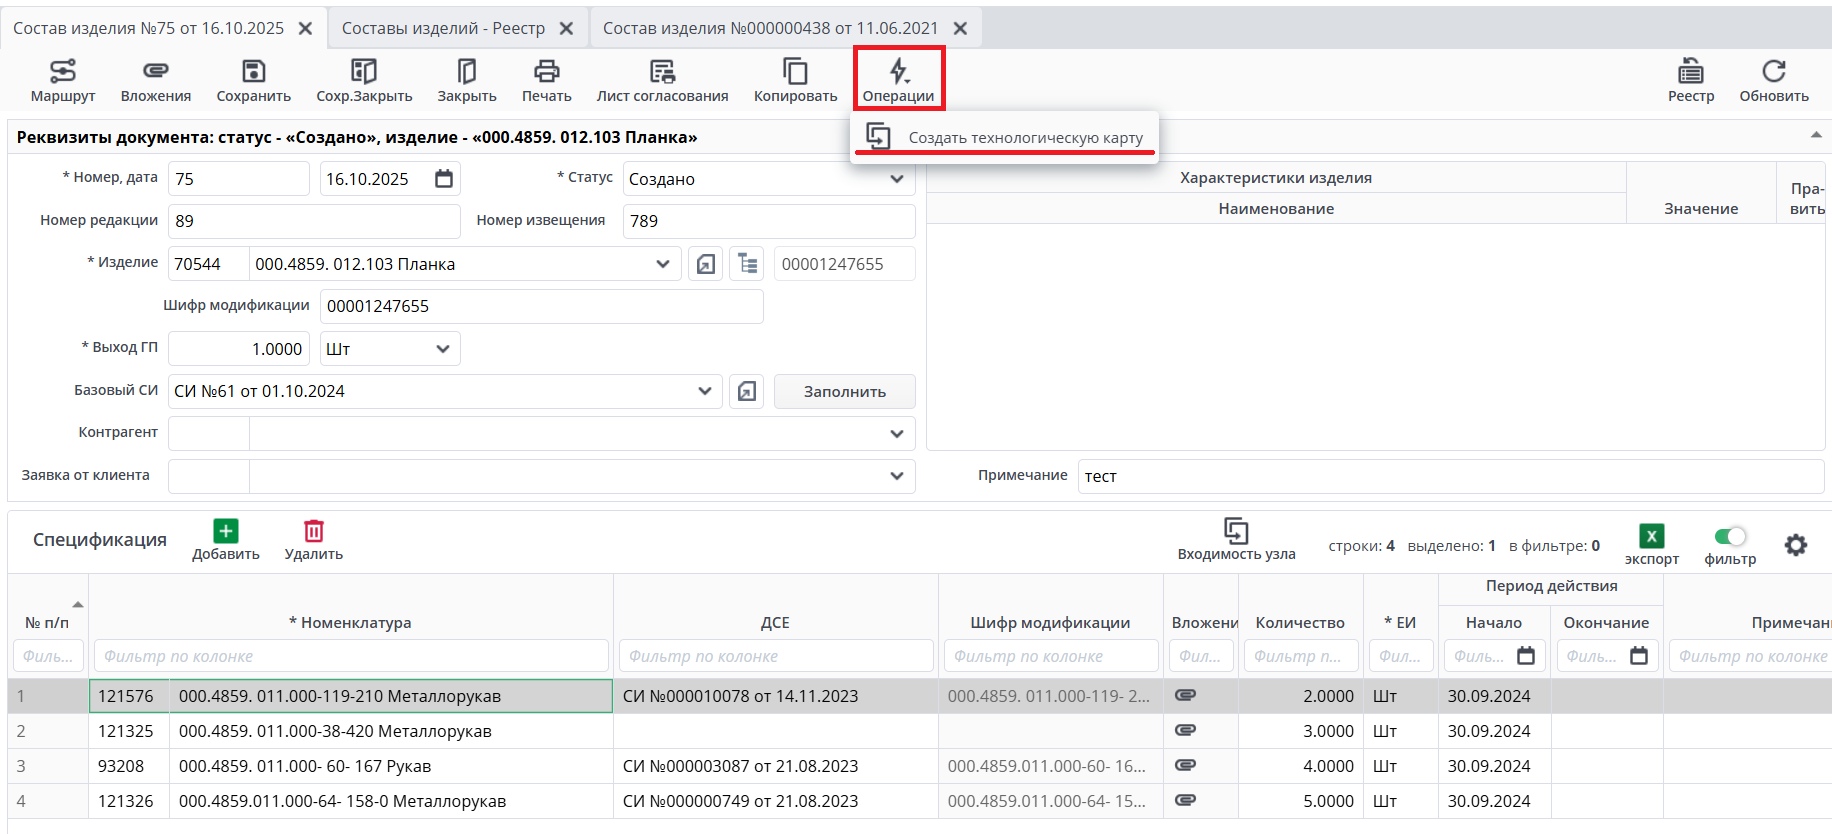Viewport: 1832px width, 834px height.
Task: Toggle the фильтр switch off
Action: point(1730,537)
